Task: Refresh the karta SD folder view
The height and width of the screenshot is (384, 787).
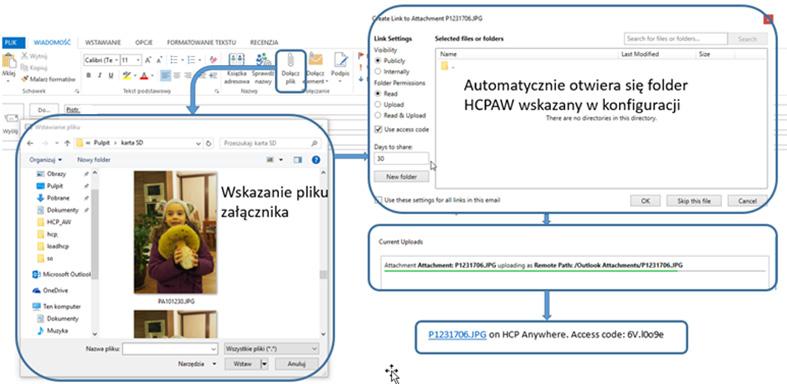Action: click(209, 143)
